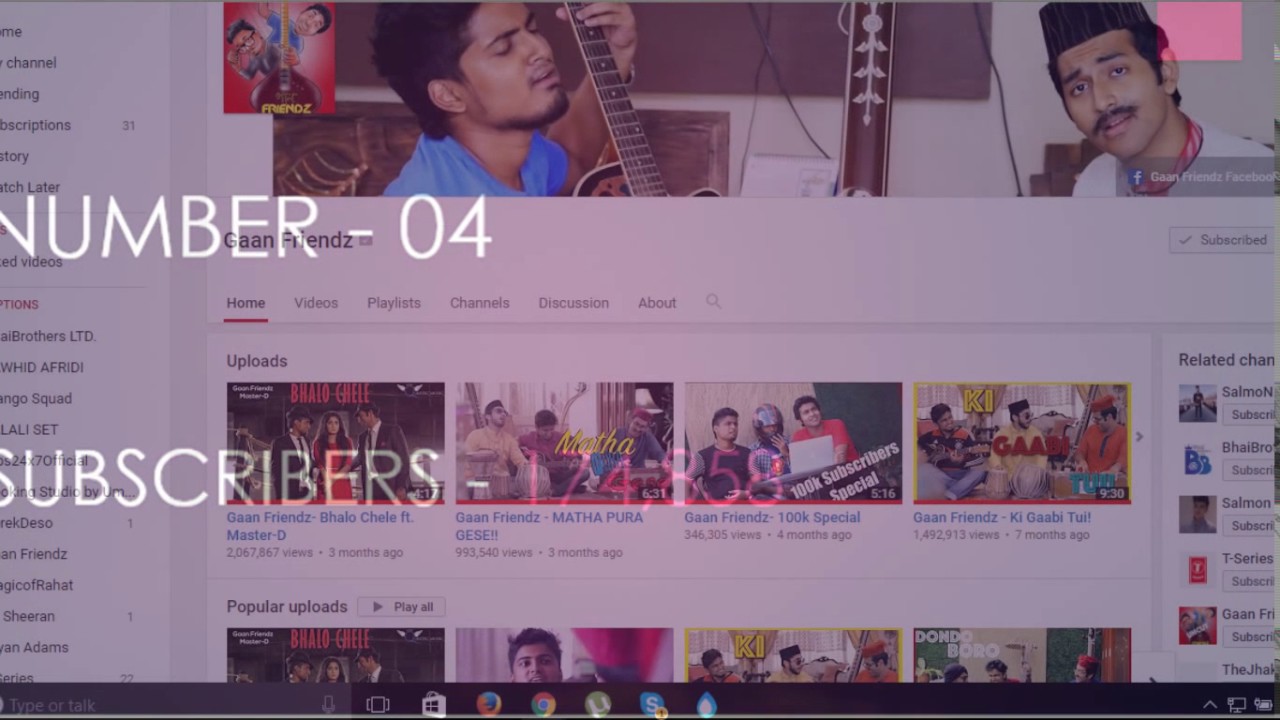Launch Firefox from the taskbar
The image size is (1280, 720).
point(488,704)
